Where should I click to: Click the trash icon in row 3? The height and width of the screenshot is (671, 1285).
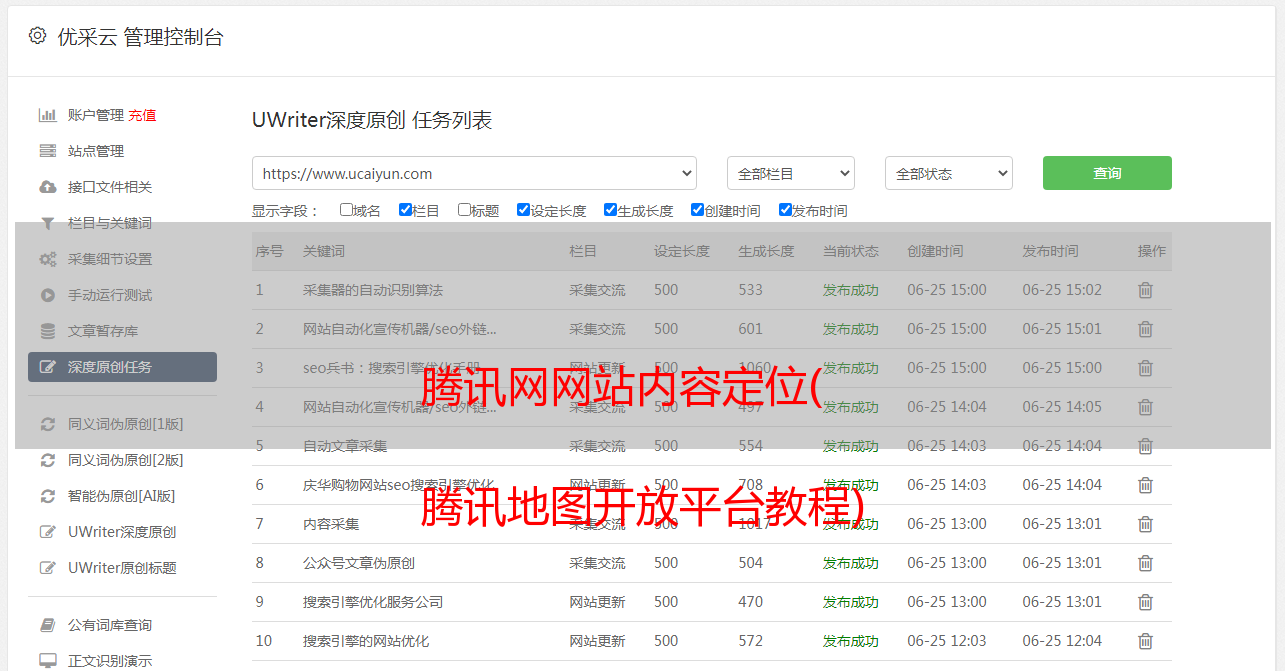tap(1145, 368)
